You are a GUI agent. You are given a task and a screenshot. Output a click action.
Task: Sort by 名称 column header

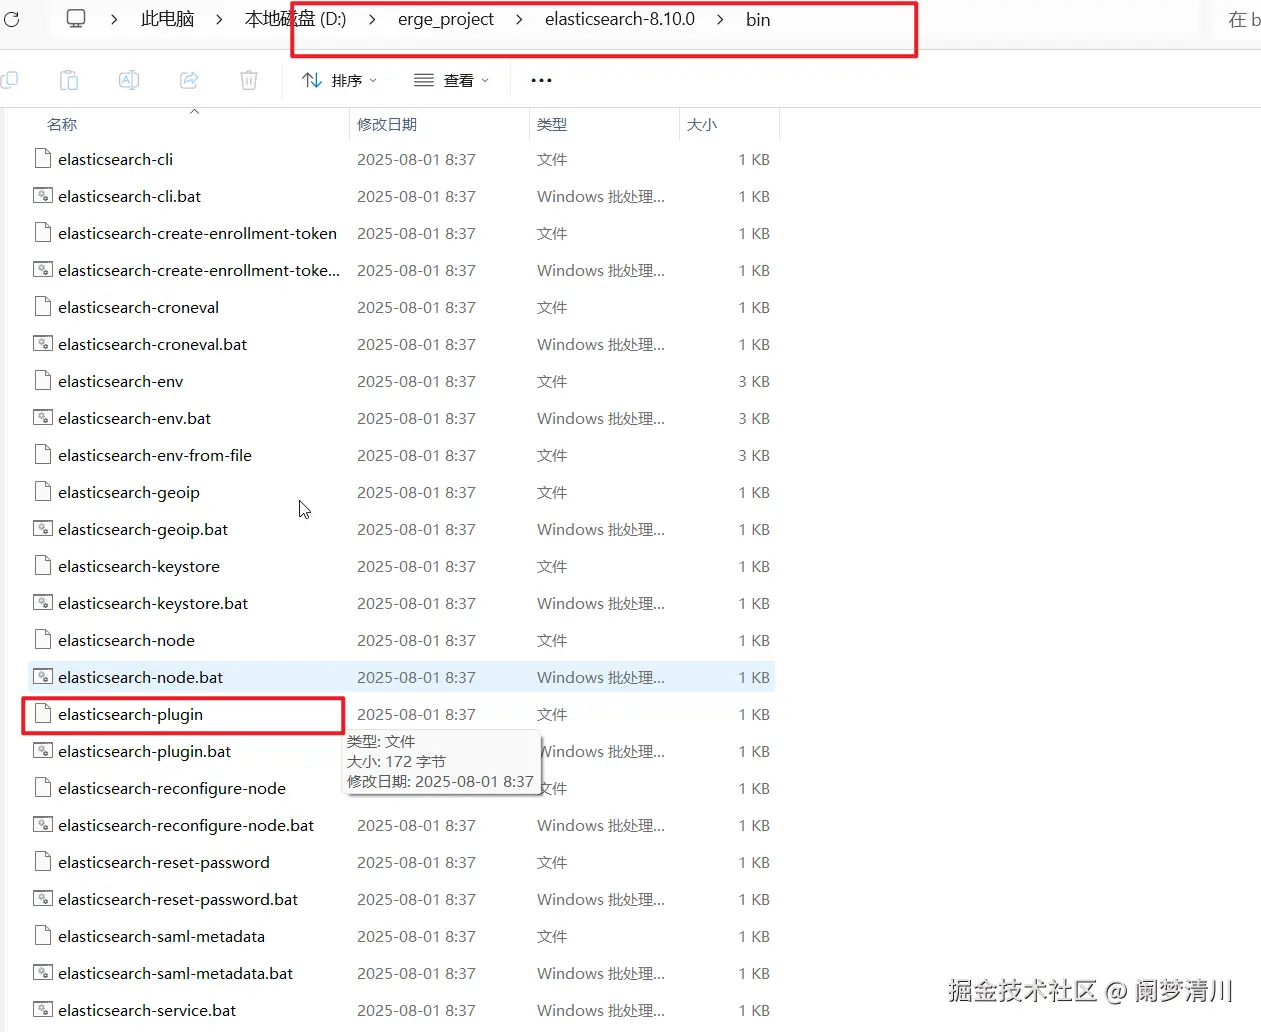click(x=62, y=124)
